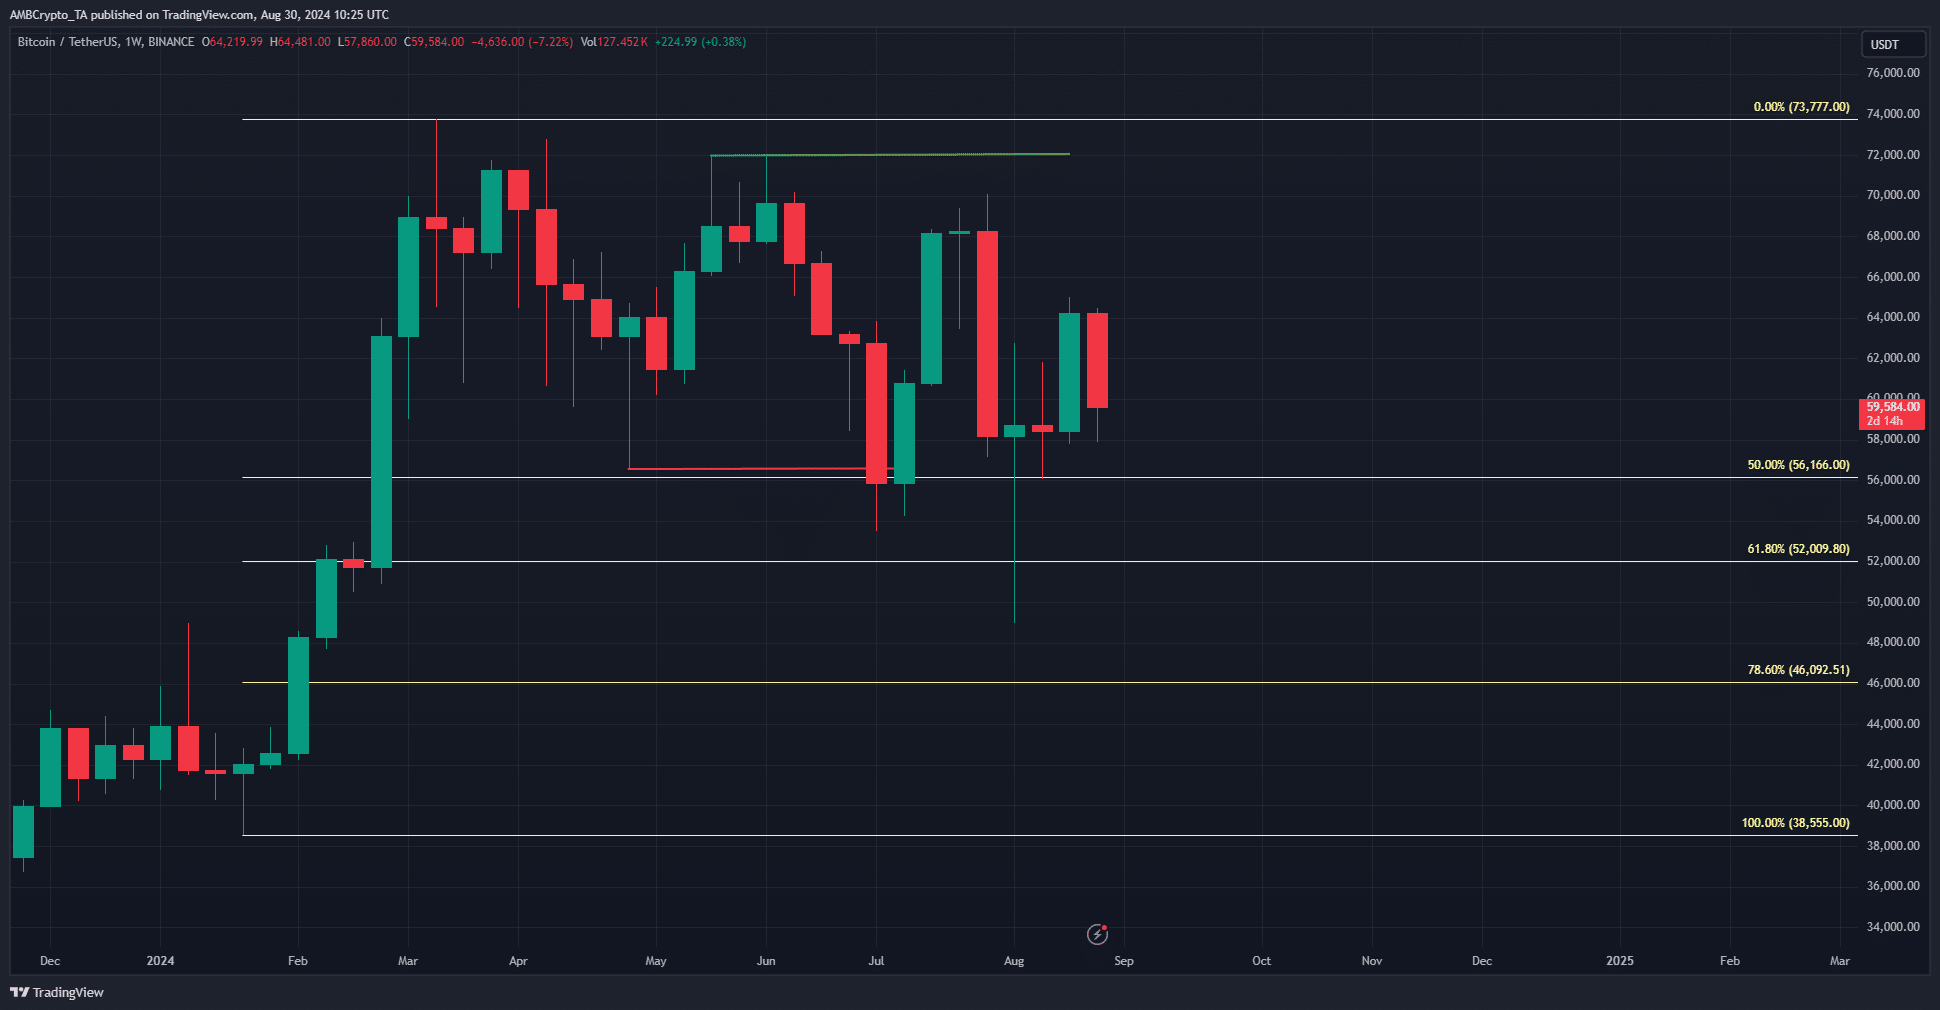Click the Mar label below the March 2024 candles
This screenshot has height=1010, width=1940.
[x=408, y=961]
